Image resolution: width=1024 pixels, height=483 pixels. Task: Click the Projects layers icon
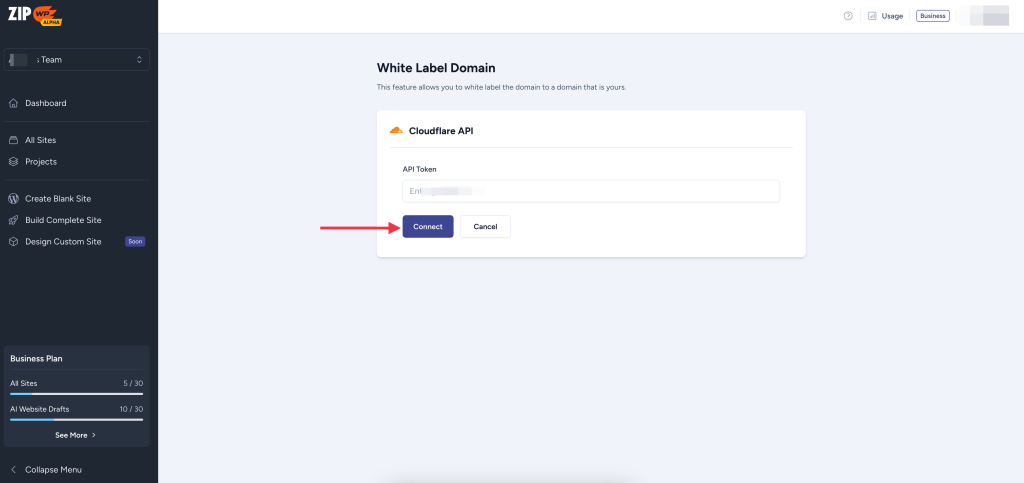point(14,161)
